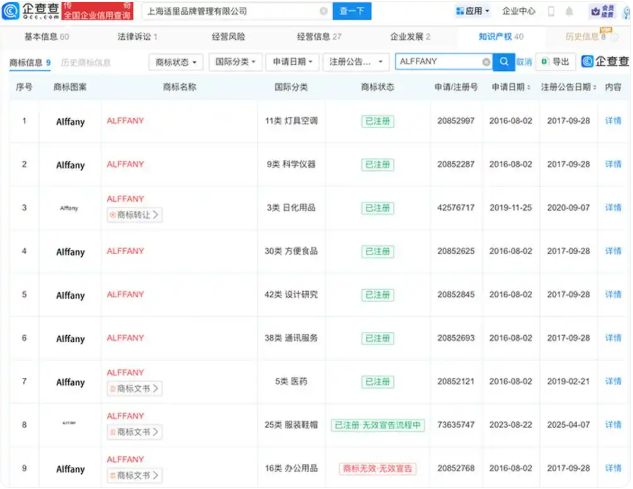The height and width of the screenshot is (489, 633).
Task: Select the 商标信息 sub-tab
Action: [x=30, y=63]
